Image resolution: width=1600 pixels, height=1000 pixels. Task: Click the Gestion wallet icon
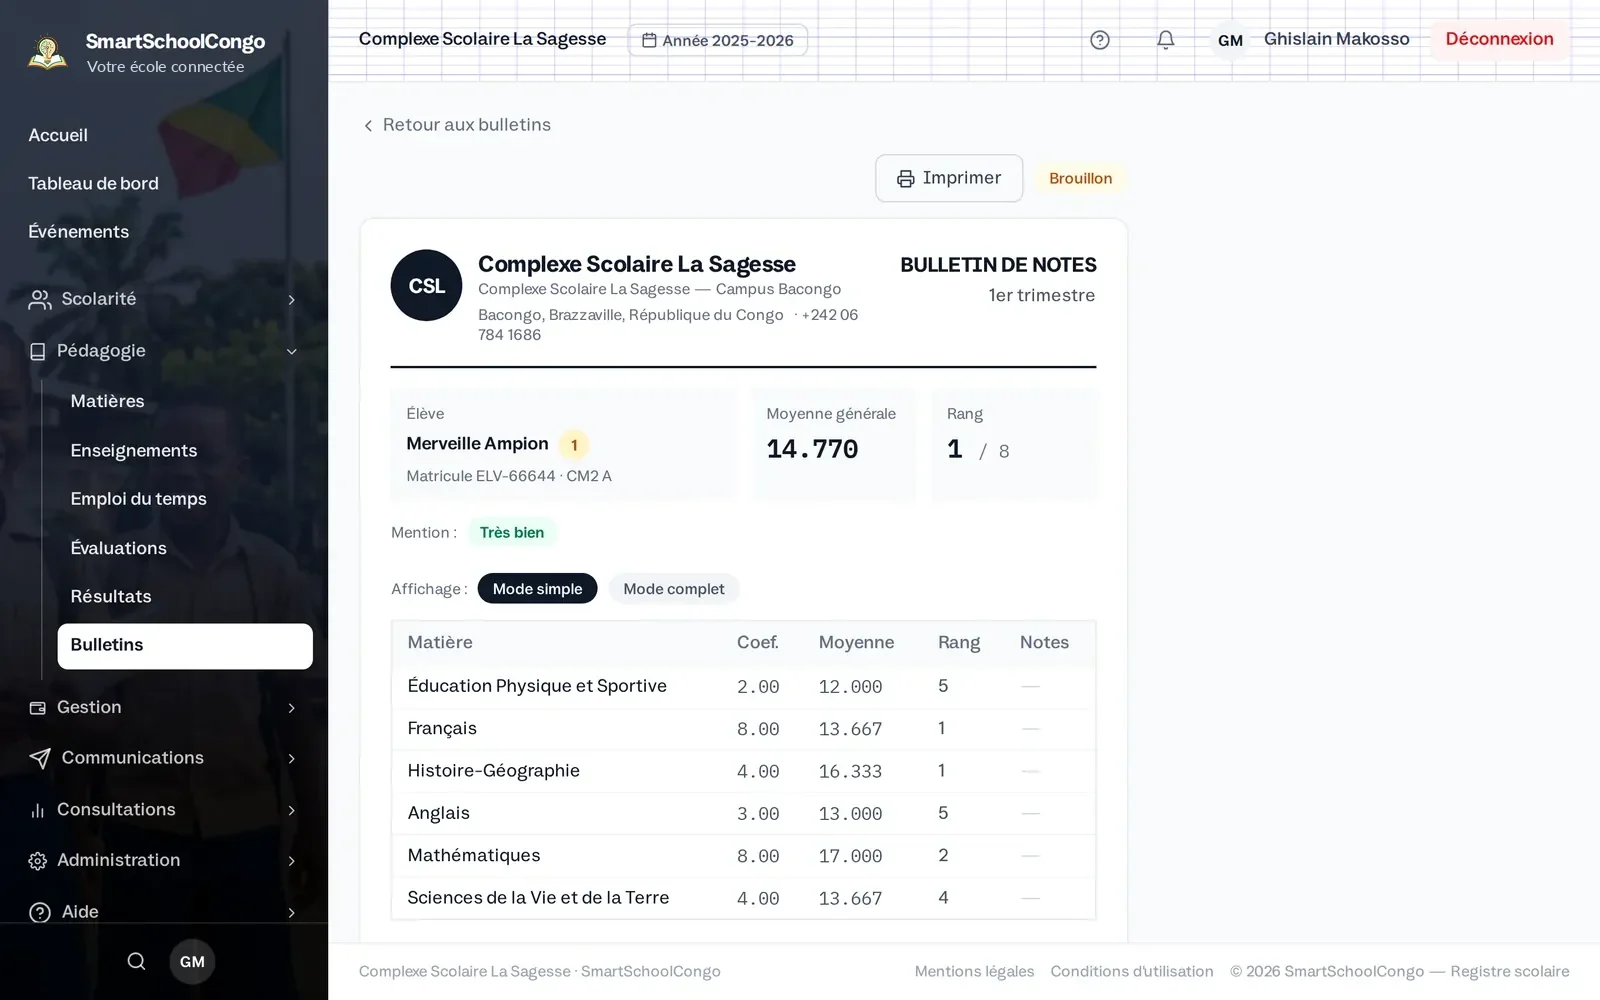click(x=38, y=708)
